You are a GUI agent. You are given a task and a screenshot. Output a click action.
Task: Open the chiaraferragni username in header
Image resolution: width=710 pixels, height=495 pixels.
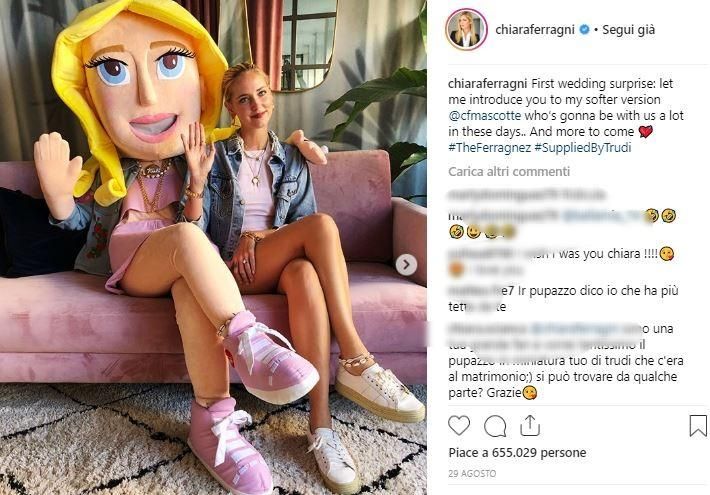tap(535, 30)
